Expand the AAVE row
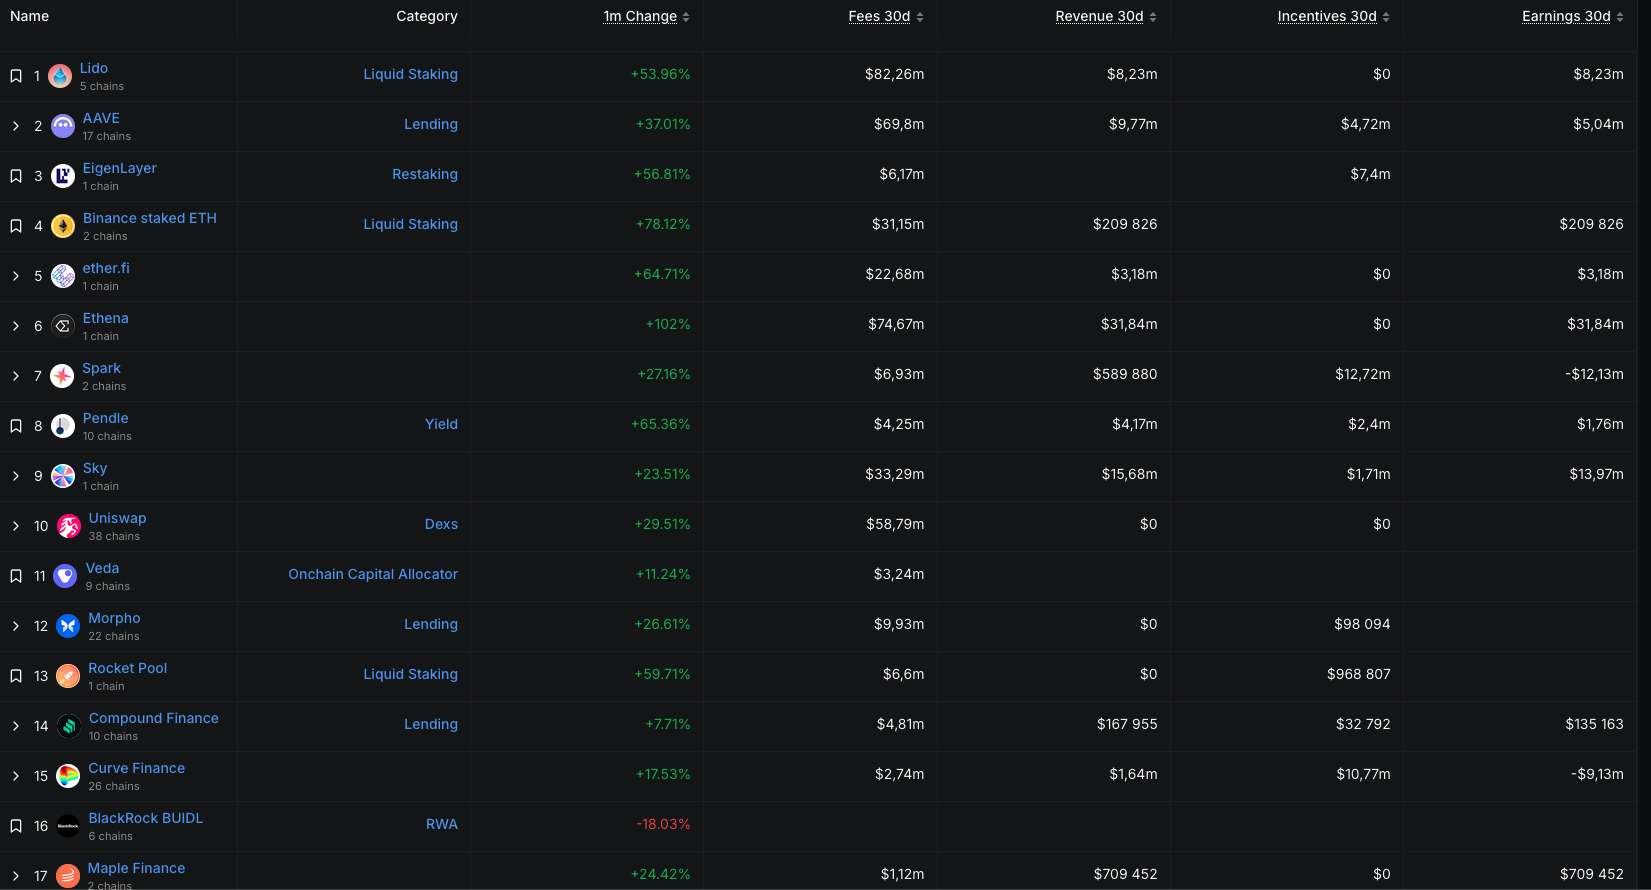This screenshot has height=890, width=1651. (16, 126)
